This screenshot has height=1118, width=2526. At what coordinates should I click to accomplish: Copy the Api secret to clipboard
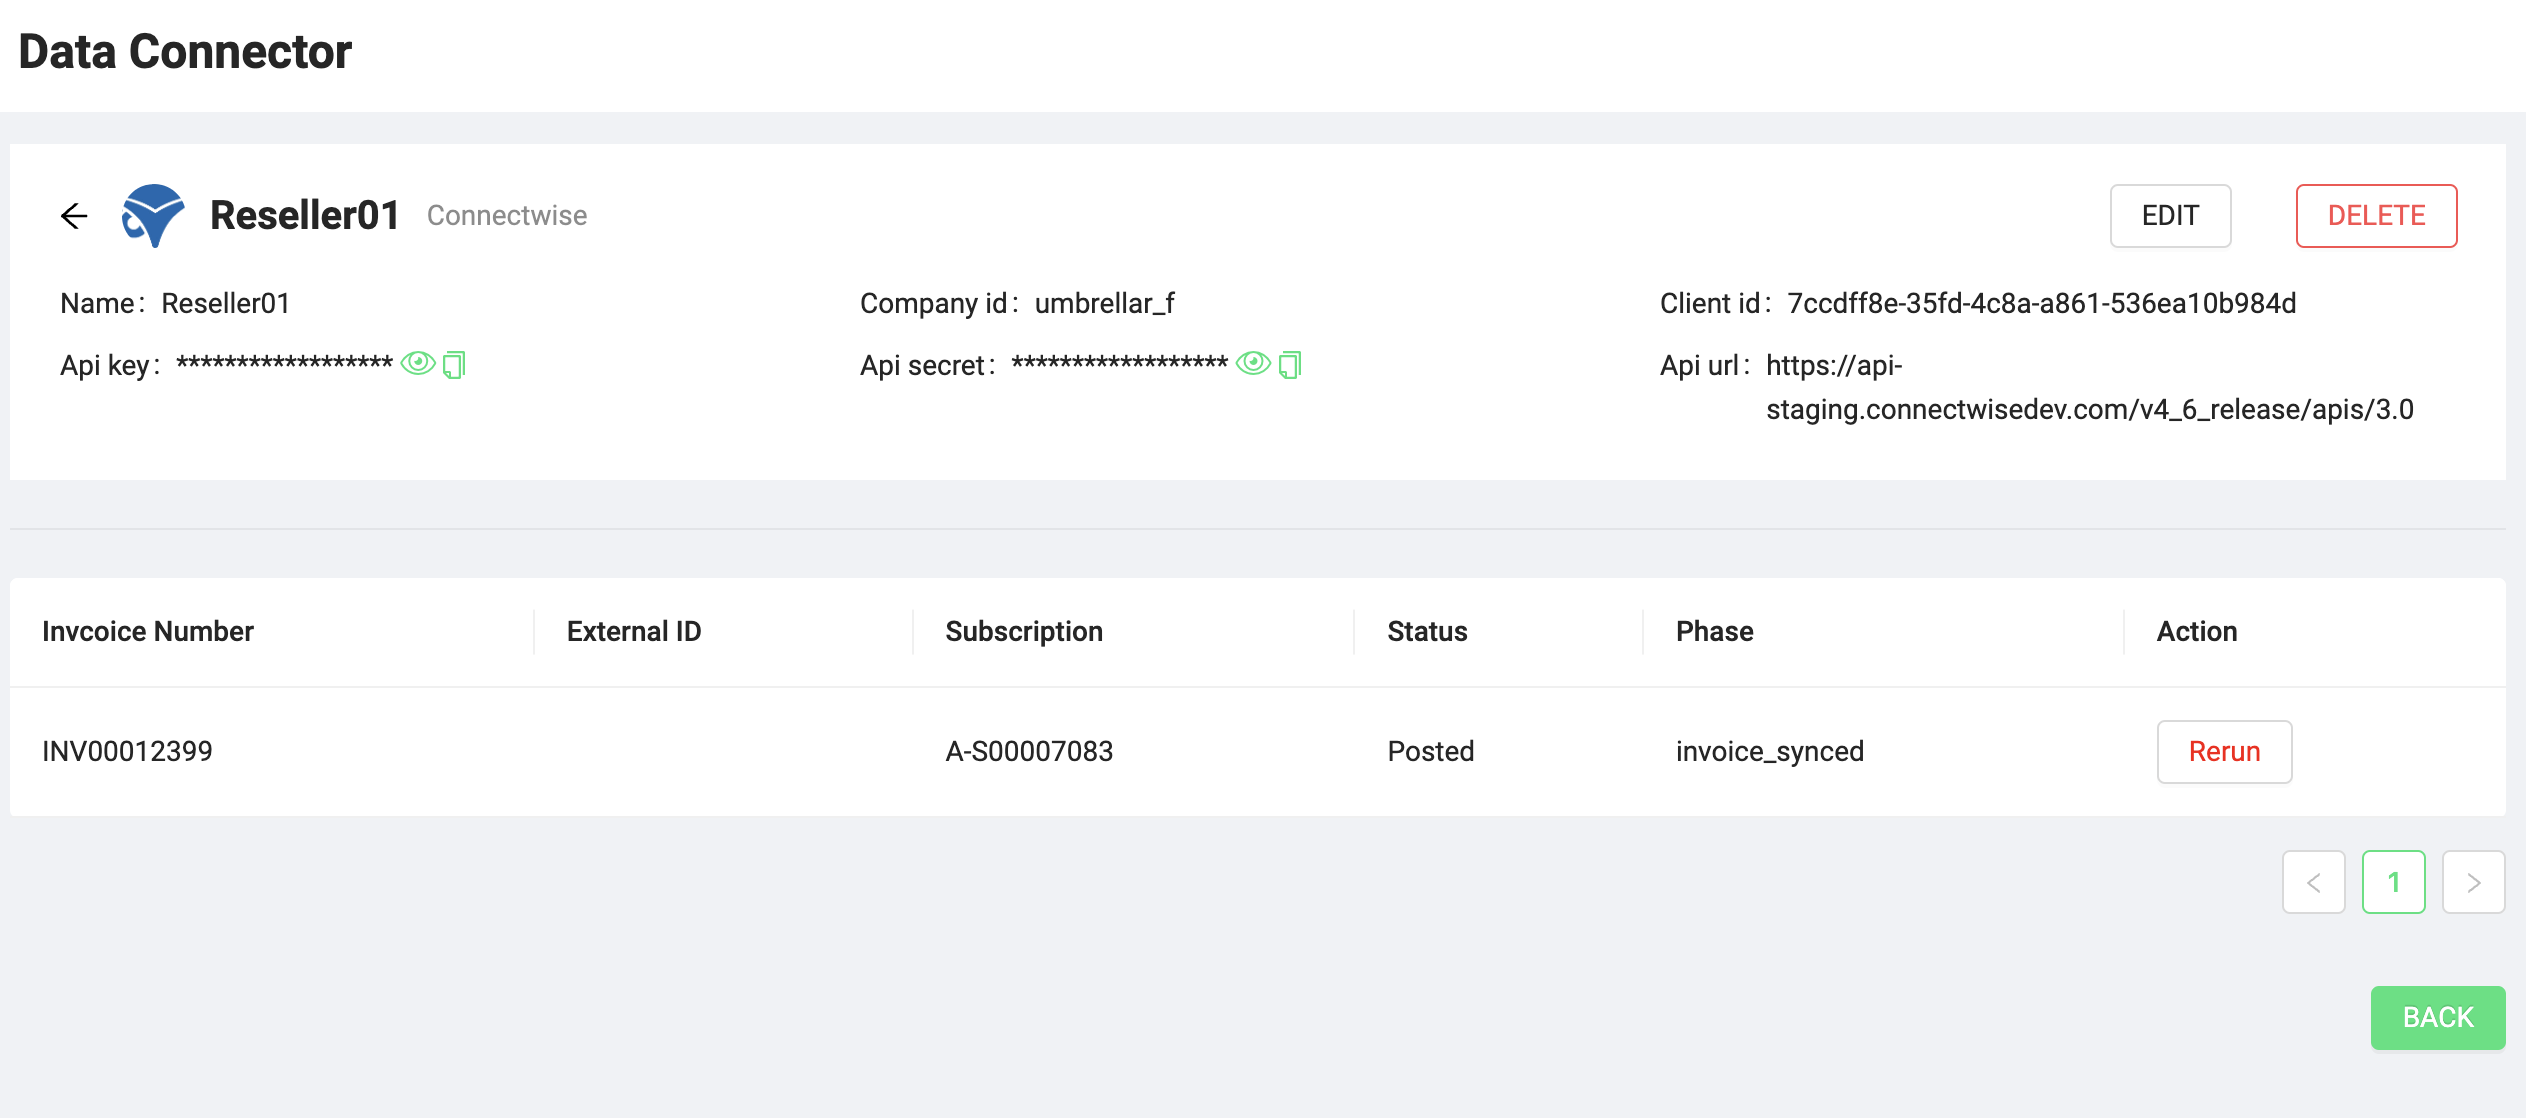click(x=1290, y=364)
